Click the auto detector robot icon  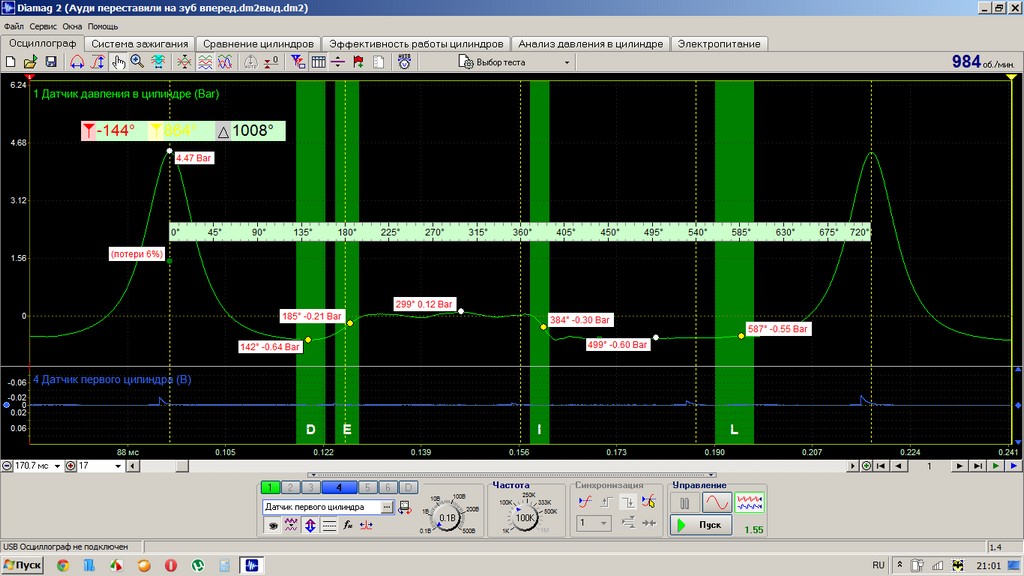pos(404,62)
